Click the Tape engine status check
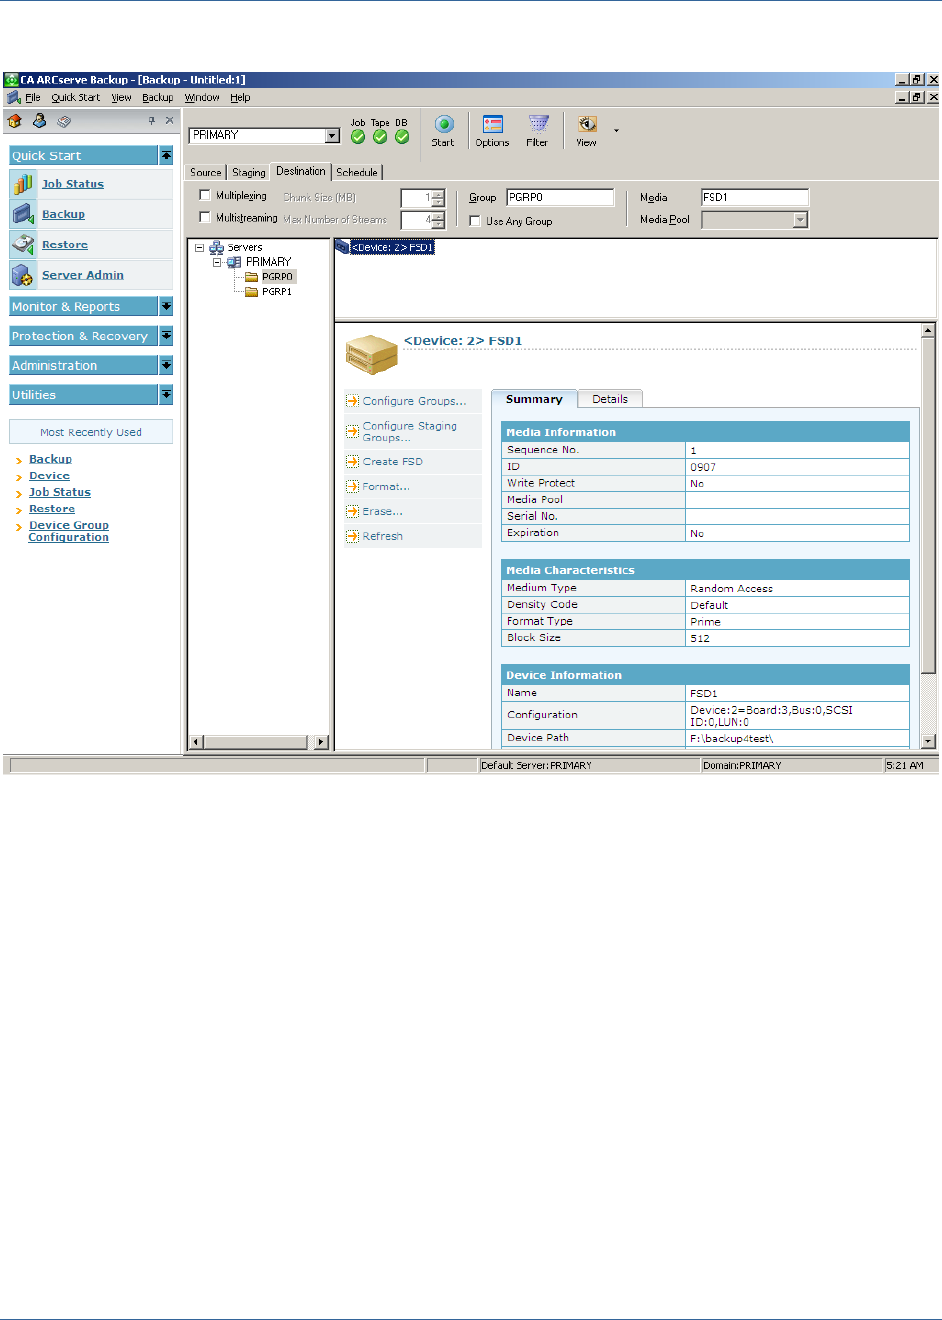 (380, 137)
